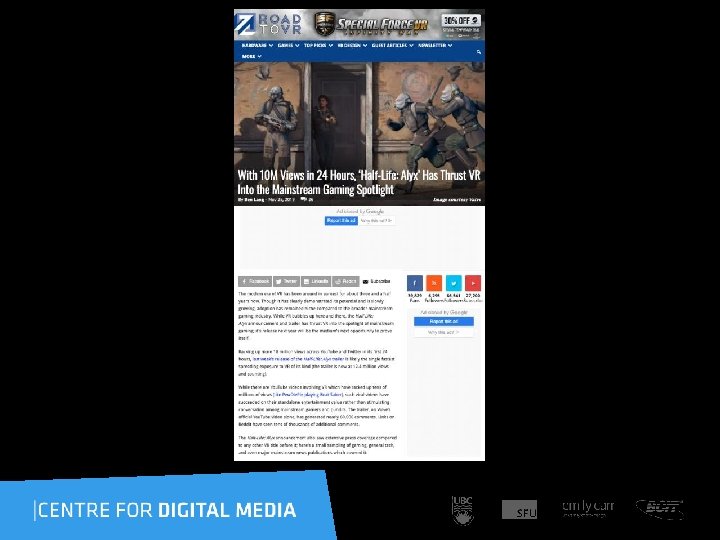Share the article via the Reddit button
Screen dimensions: 720x540
[x=345, y=281]
